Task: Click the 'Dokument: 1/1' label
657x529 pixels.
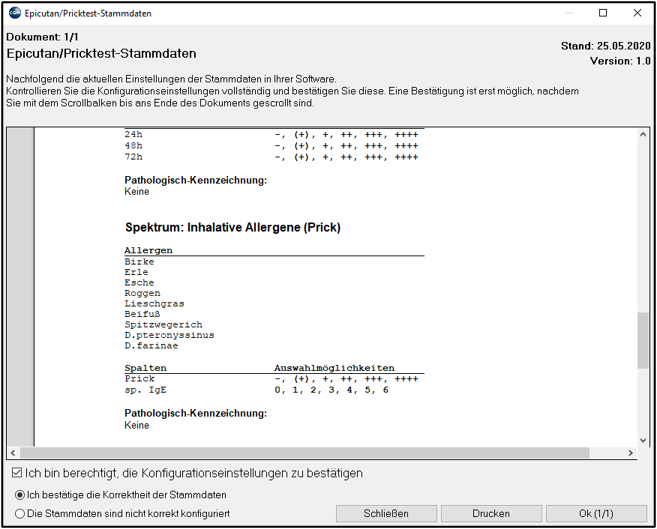Action: 42,37
